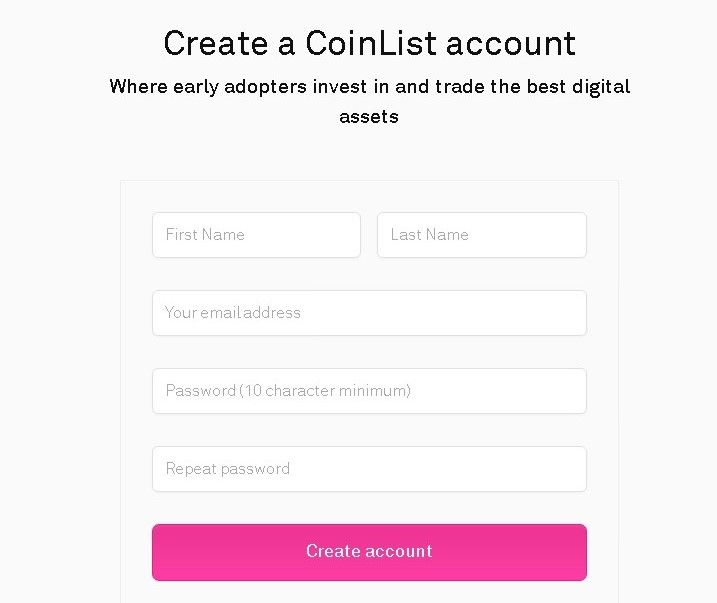Image resolution: width=717 pixels, height=603 pixels.
Task: Click the 'Last Name' placeholder text
Action: (x=429, y=235)
